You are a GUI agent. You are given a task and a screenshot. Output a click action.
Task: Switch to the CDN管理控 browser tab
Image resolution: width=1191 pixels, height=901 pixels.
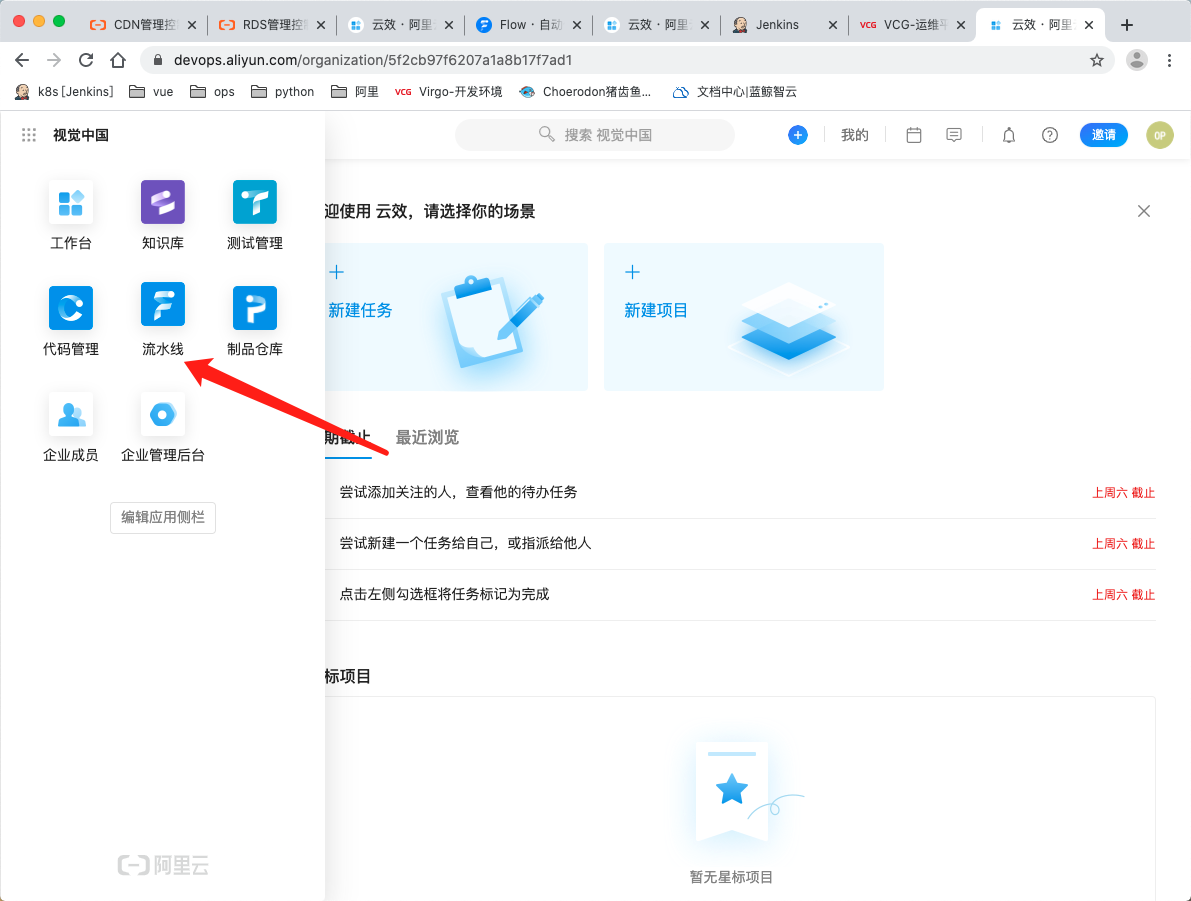[143, 25]
